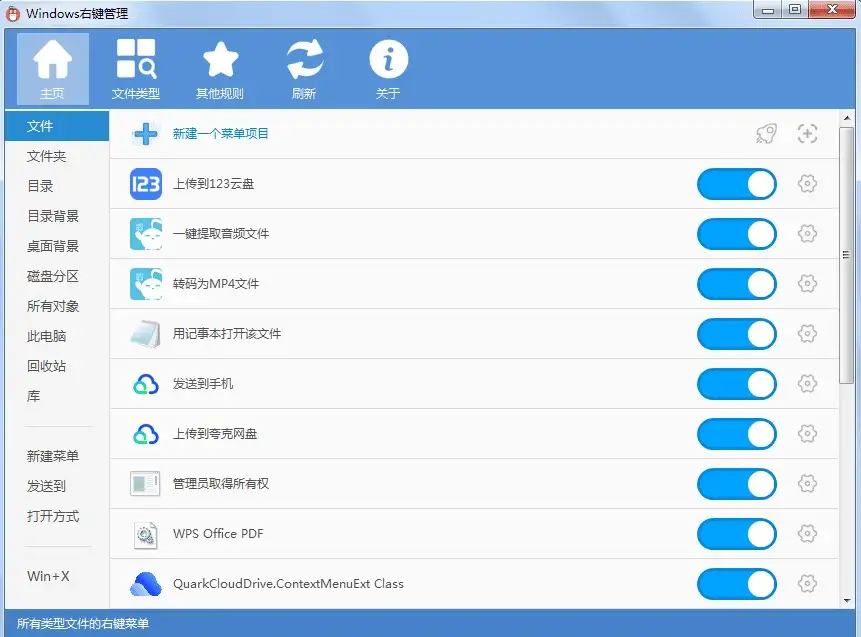Open 回收站 category in sidebar

click(x=46, y=366)
